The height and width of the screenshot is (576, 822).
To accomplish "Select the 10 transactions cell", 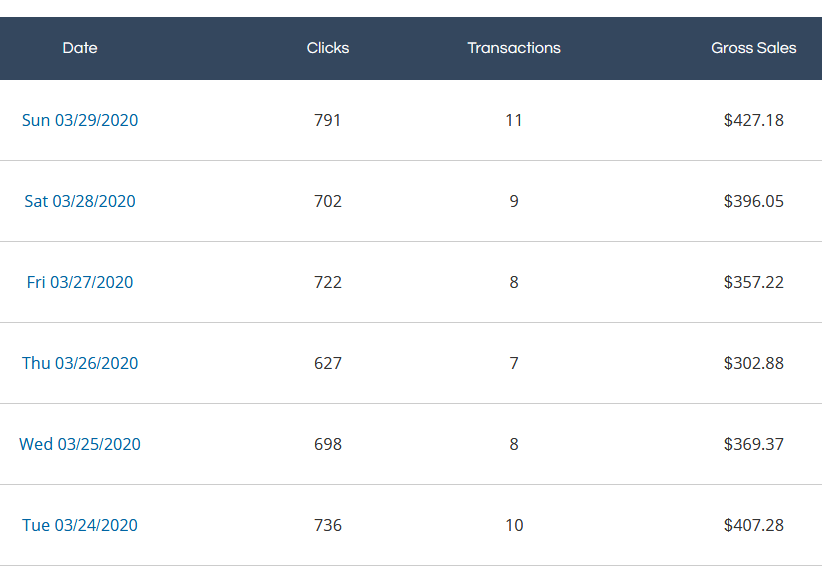I will tap(514, 525).
